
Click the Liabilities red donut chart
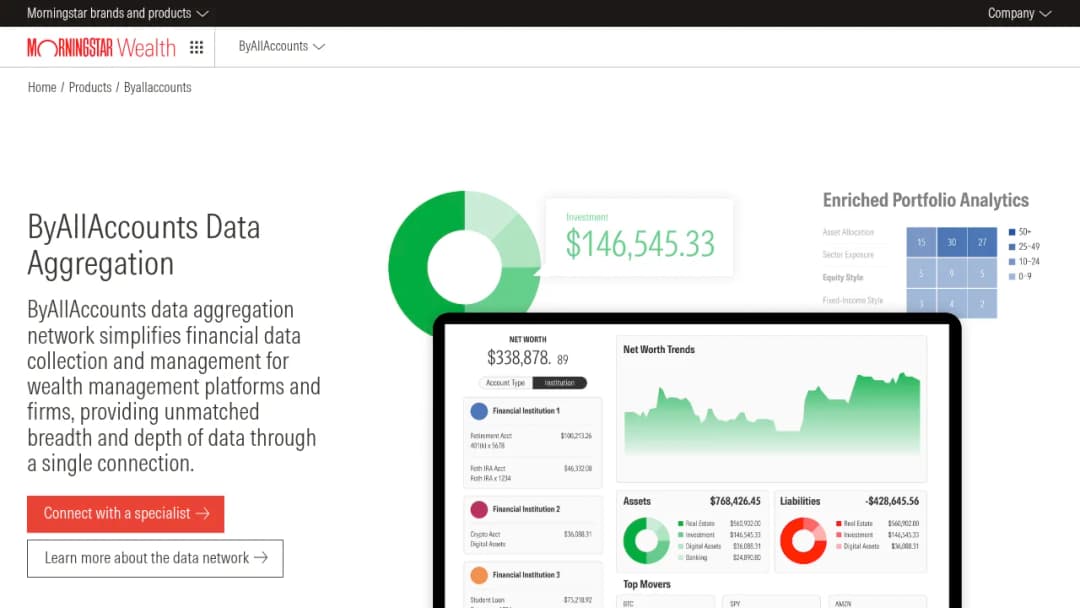(x=803, y=541)
